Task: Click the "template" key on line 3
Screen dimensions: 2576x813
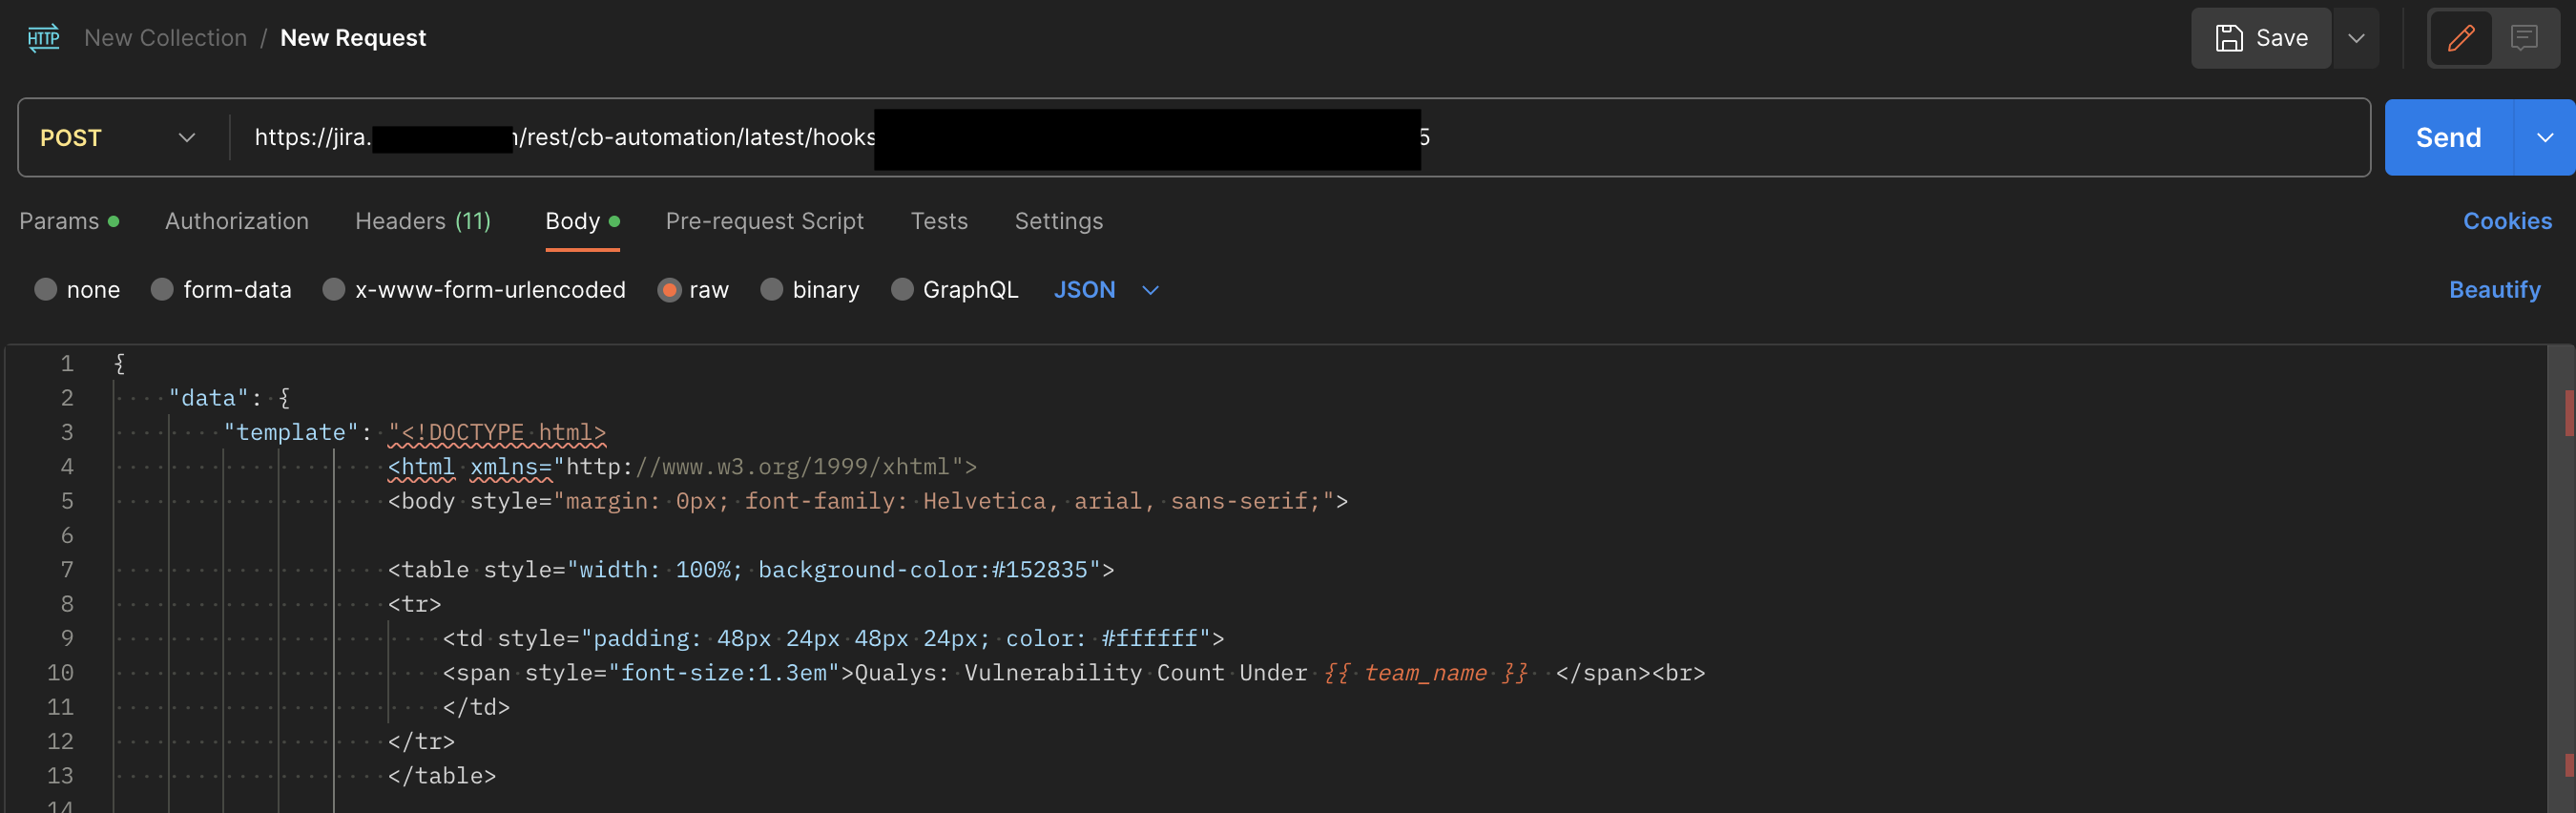Action: (x=291, y=432)
